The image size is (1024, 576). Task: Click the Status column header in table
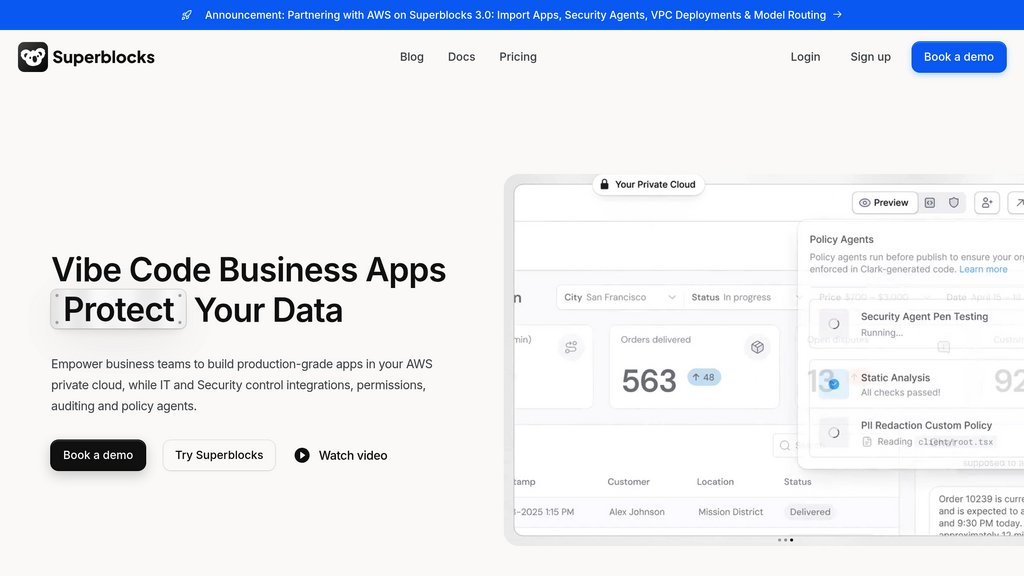797,482
